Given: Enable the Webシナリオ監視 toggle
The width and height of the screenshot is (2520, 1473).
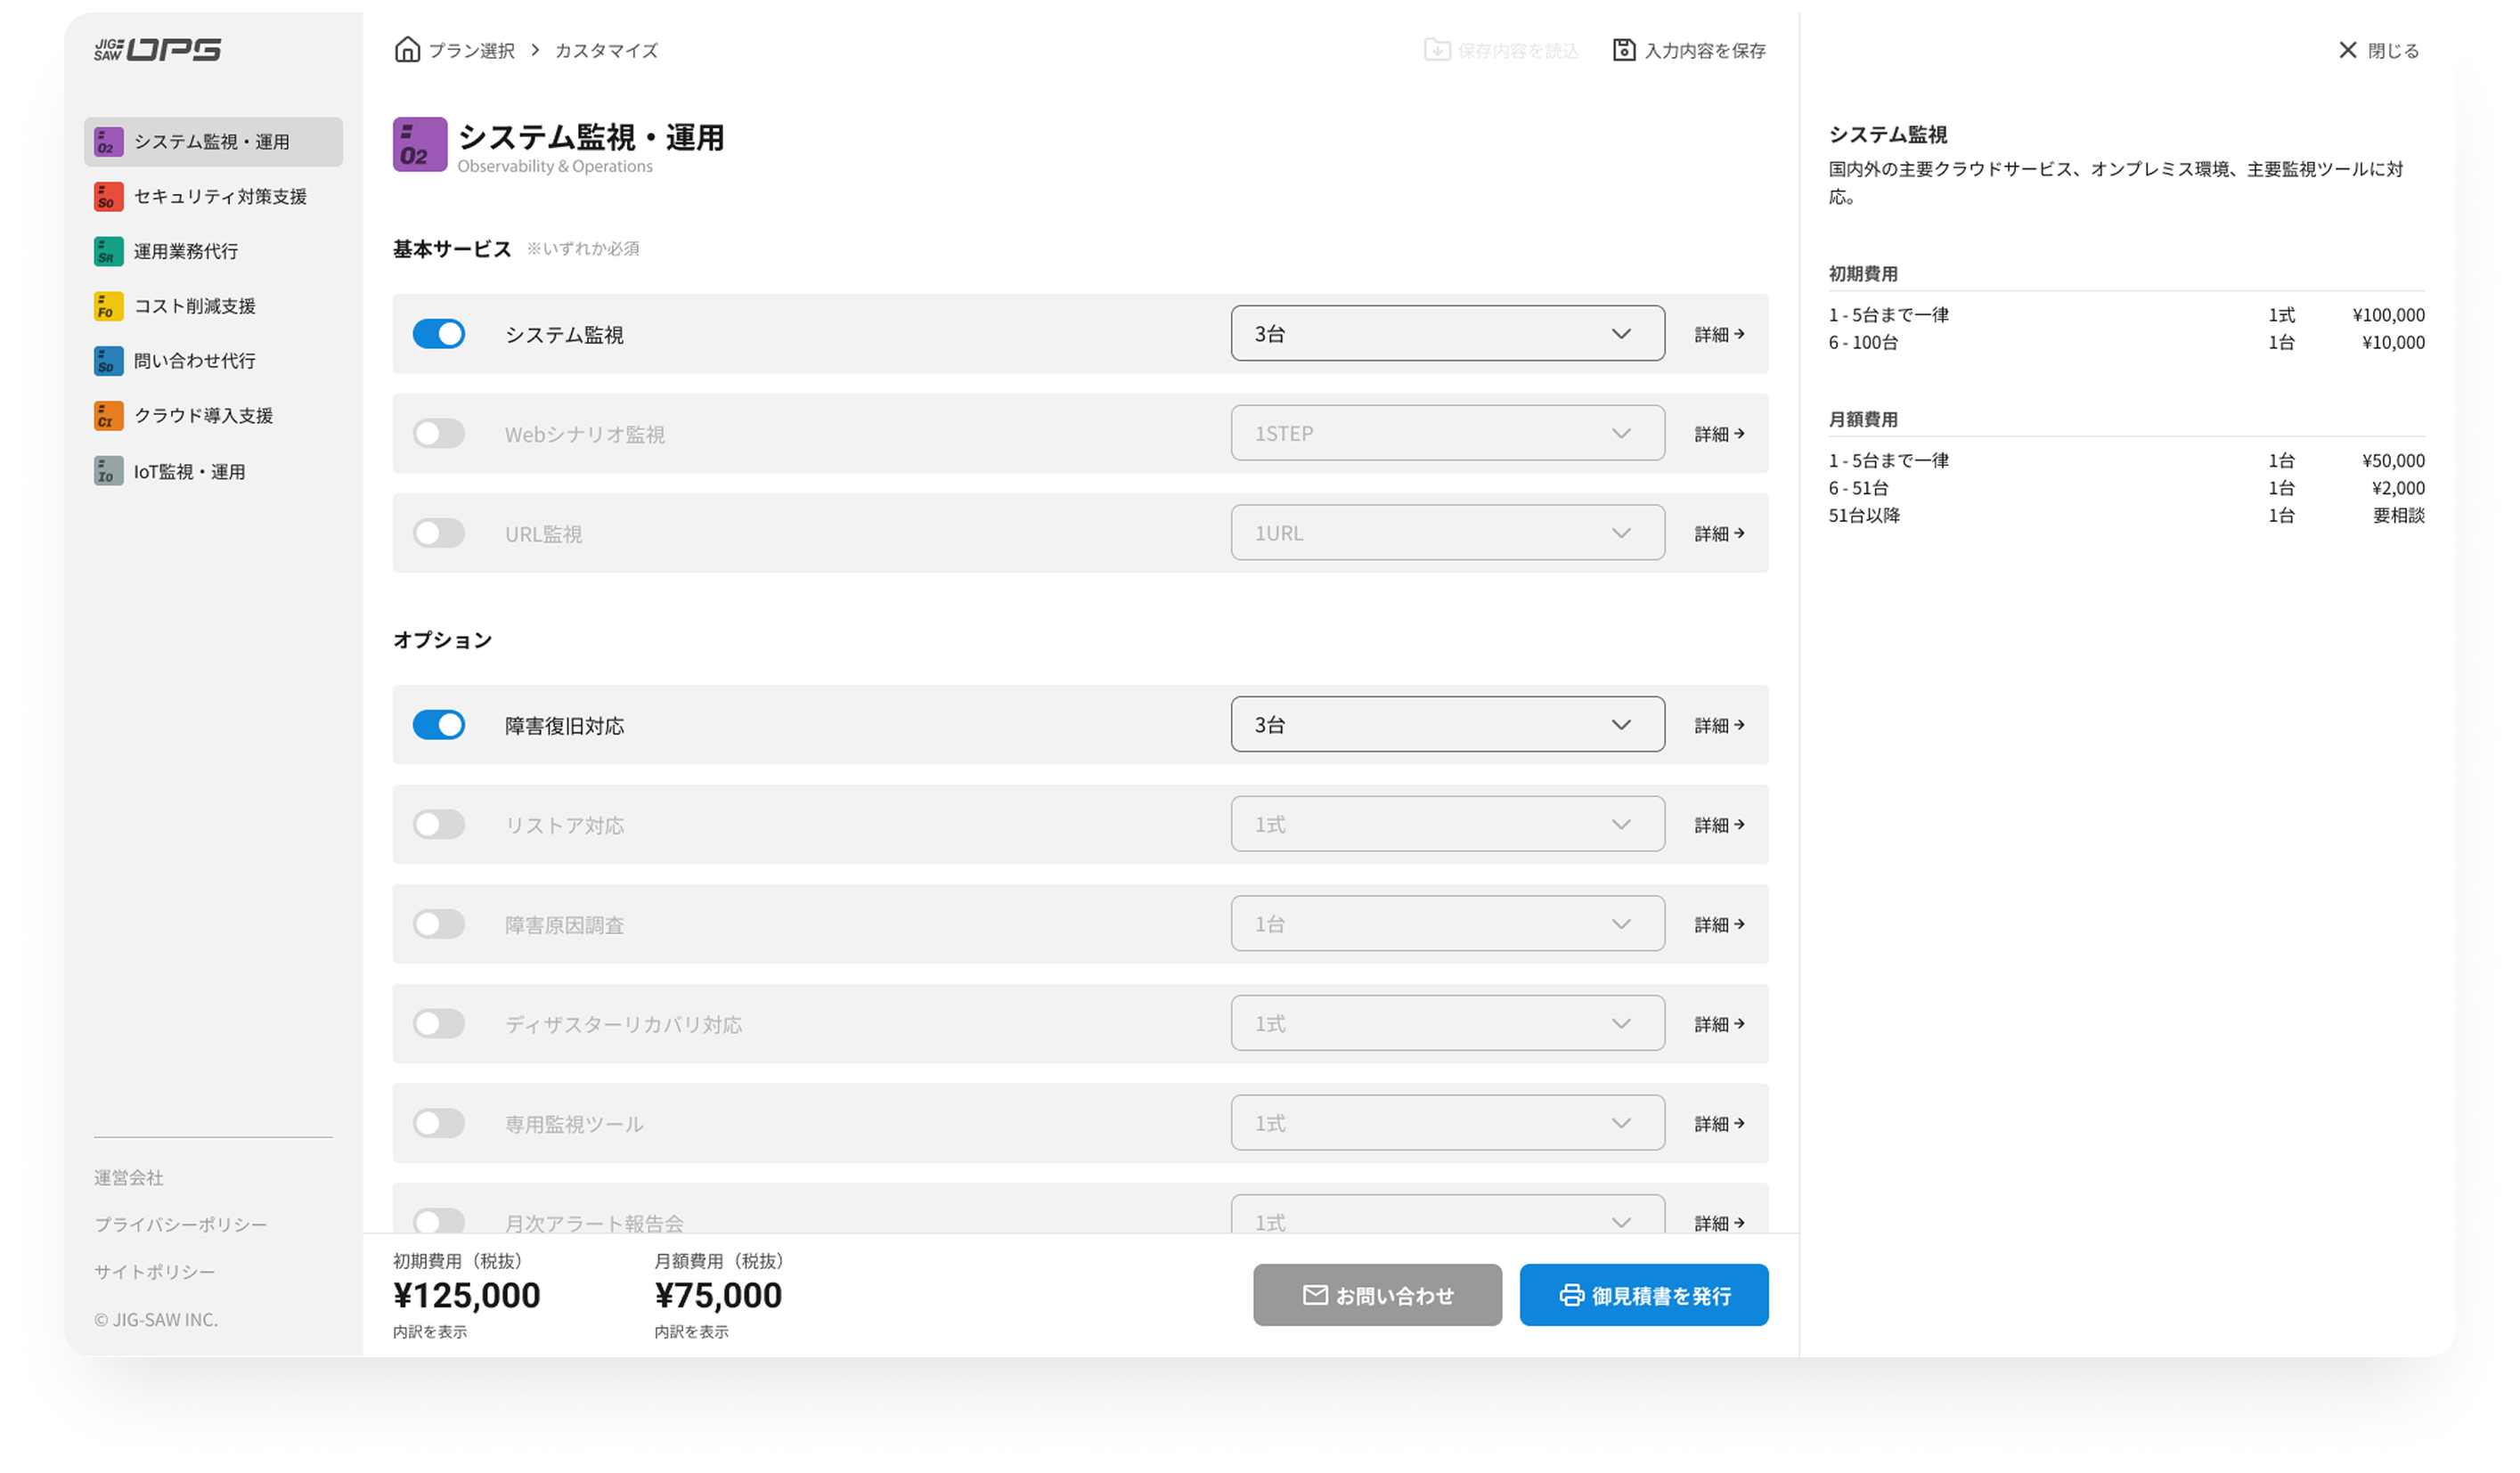Looking at the screenshot, I should 439,434.
